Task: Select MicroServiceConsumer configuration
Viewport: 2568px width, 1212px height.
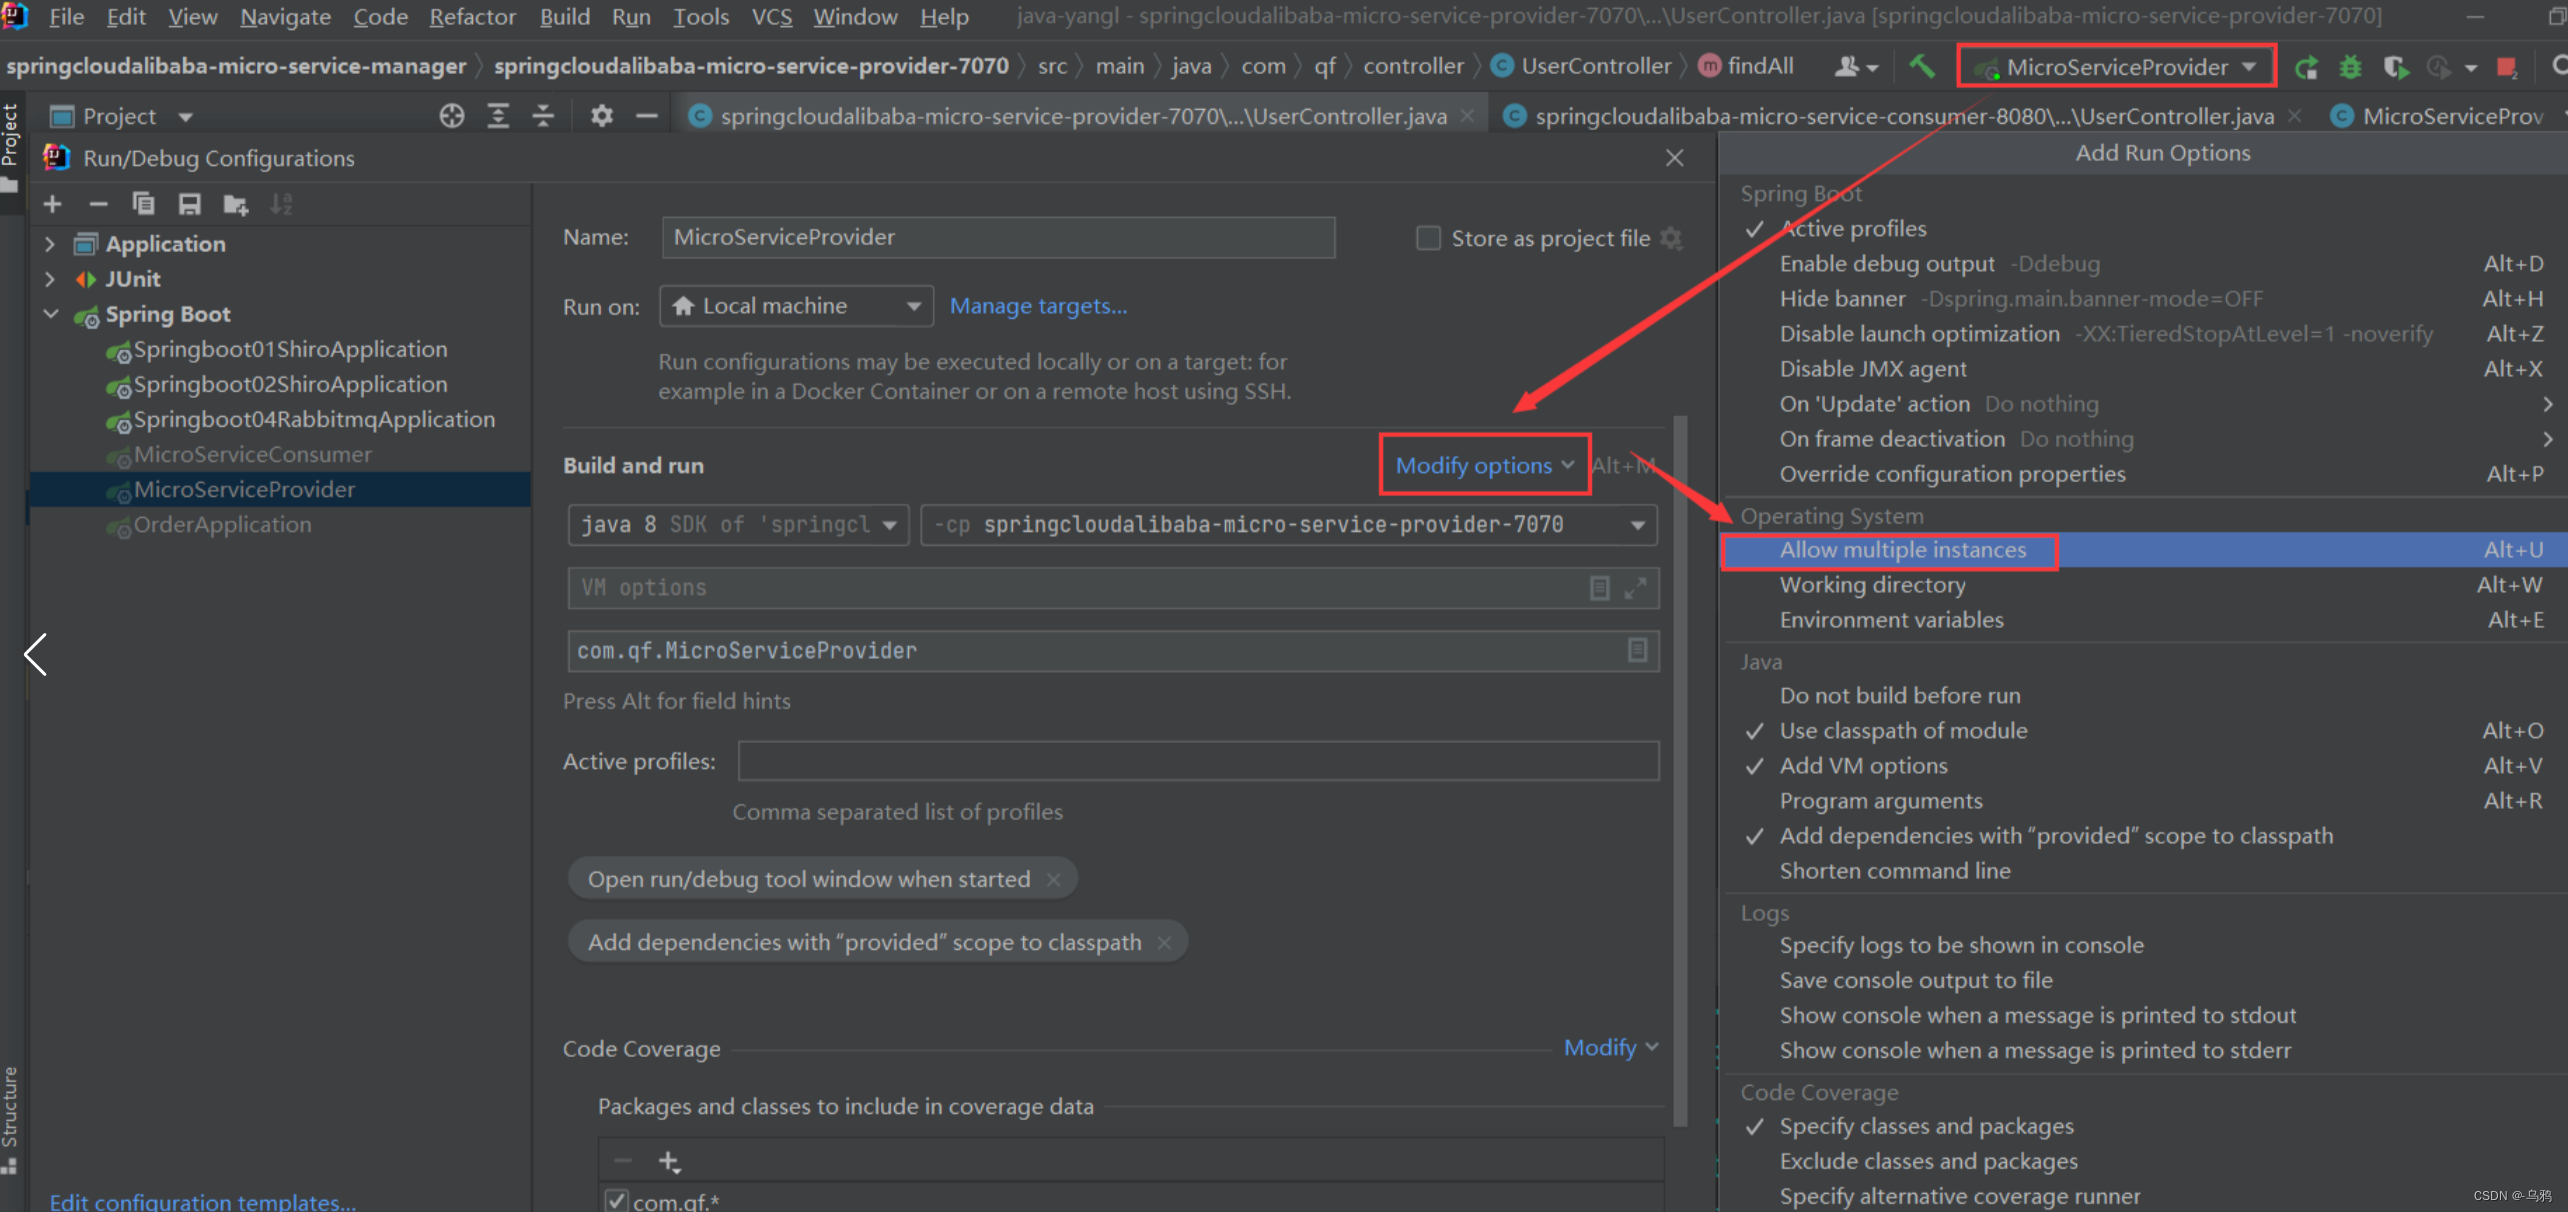Action: click(x=252, y=454)
